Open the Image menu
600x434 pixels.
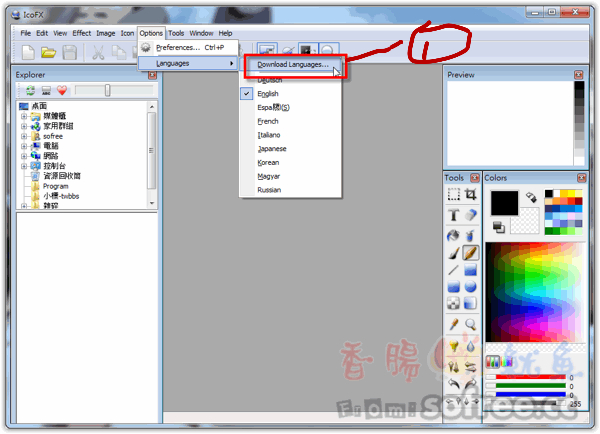click(x=106, y=33)
